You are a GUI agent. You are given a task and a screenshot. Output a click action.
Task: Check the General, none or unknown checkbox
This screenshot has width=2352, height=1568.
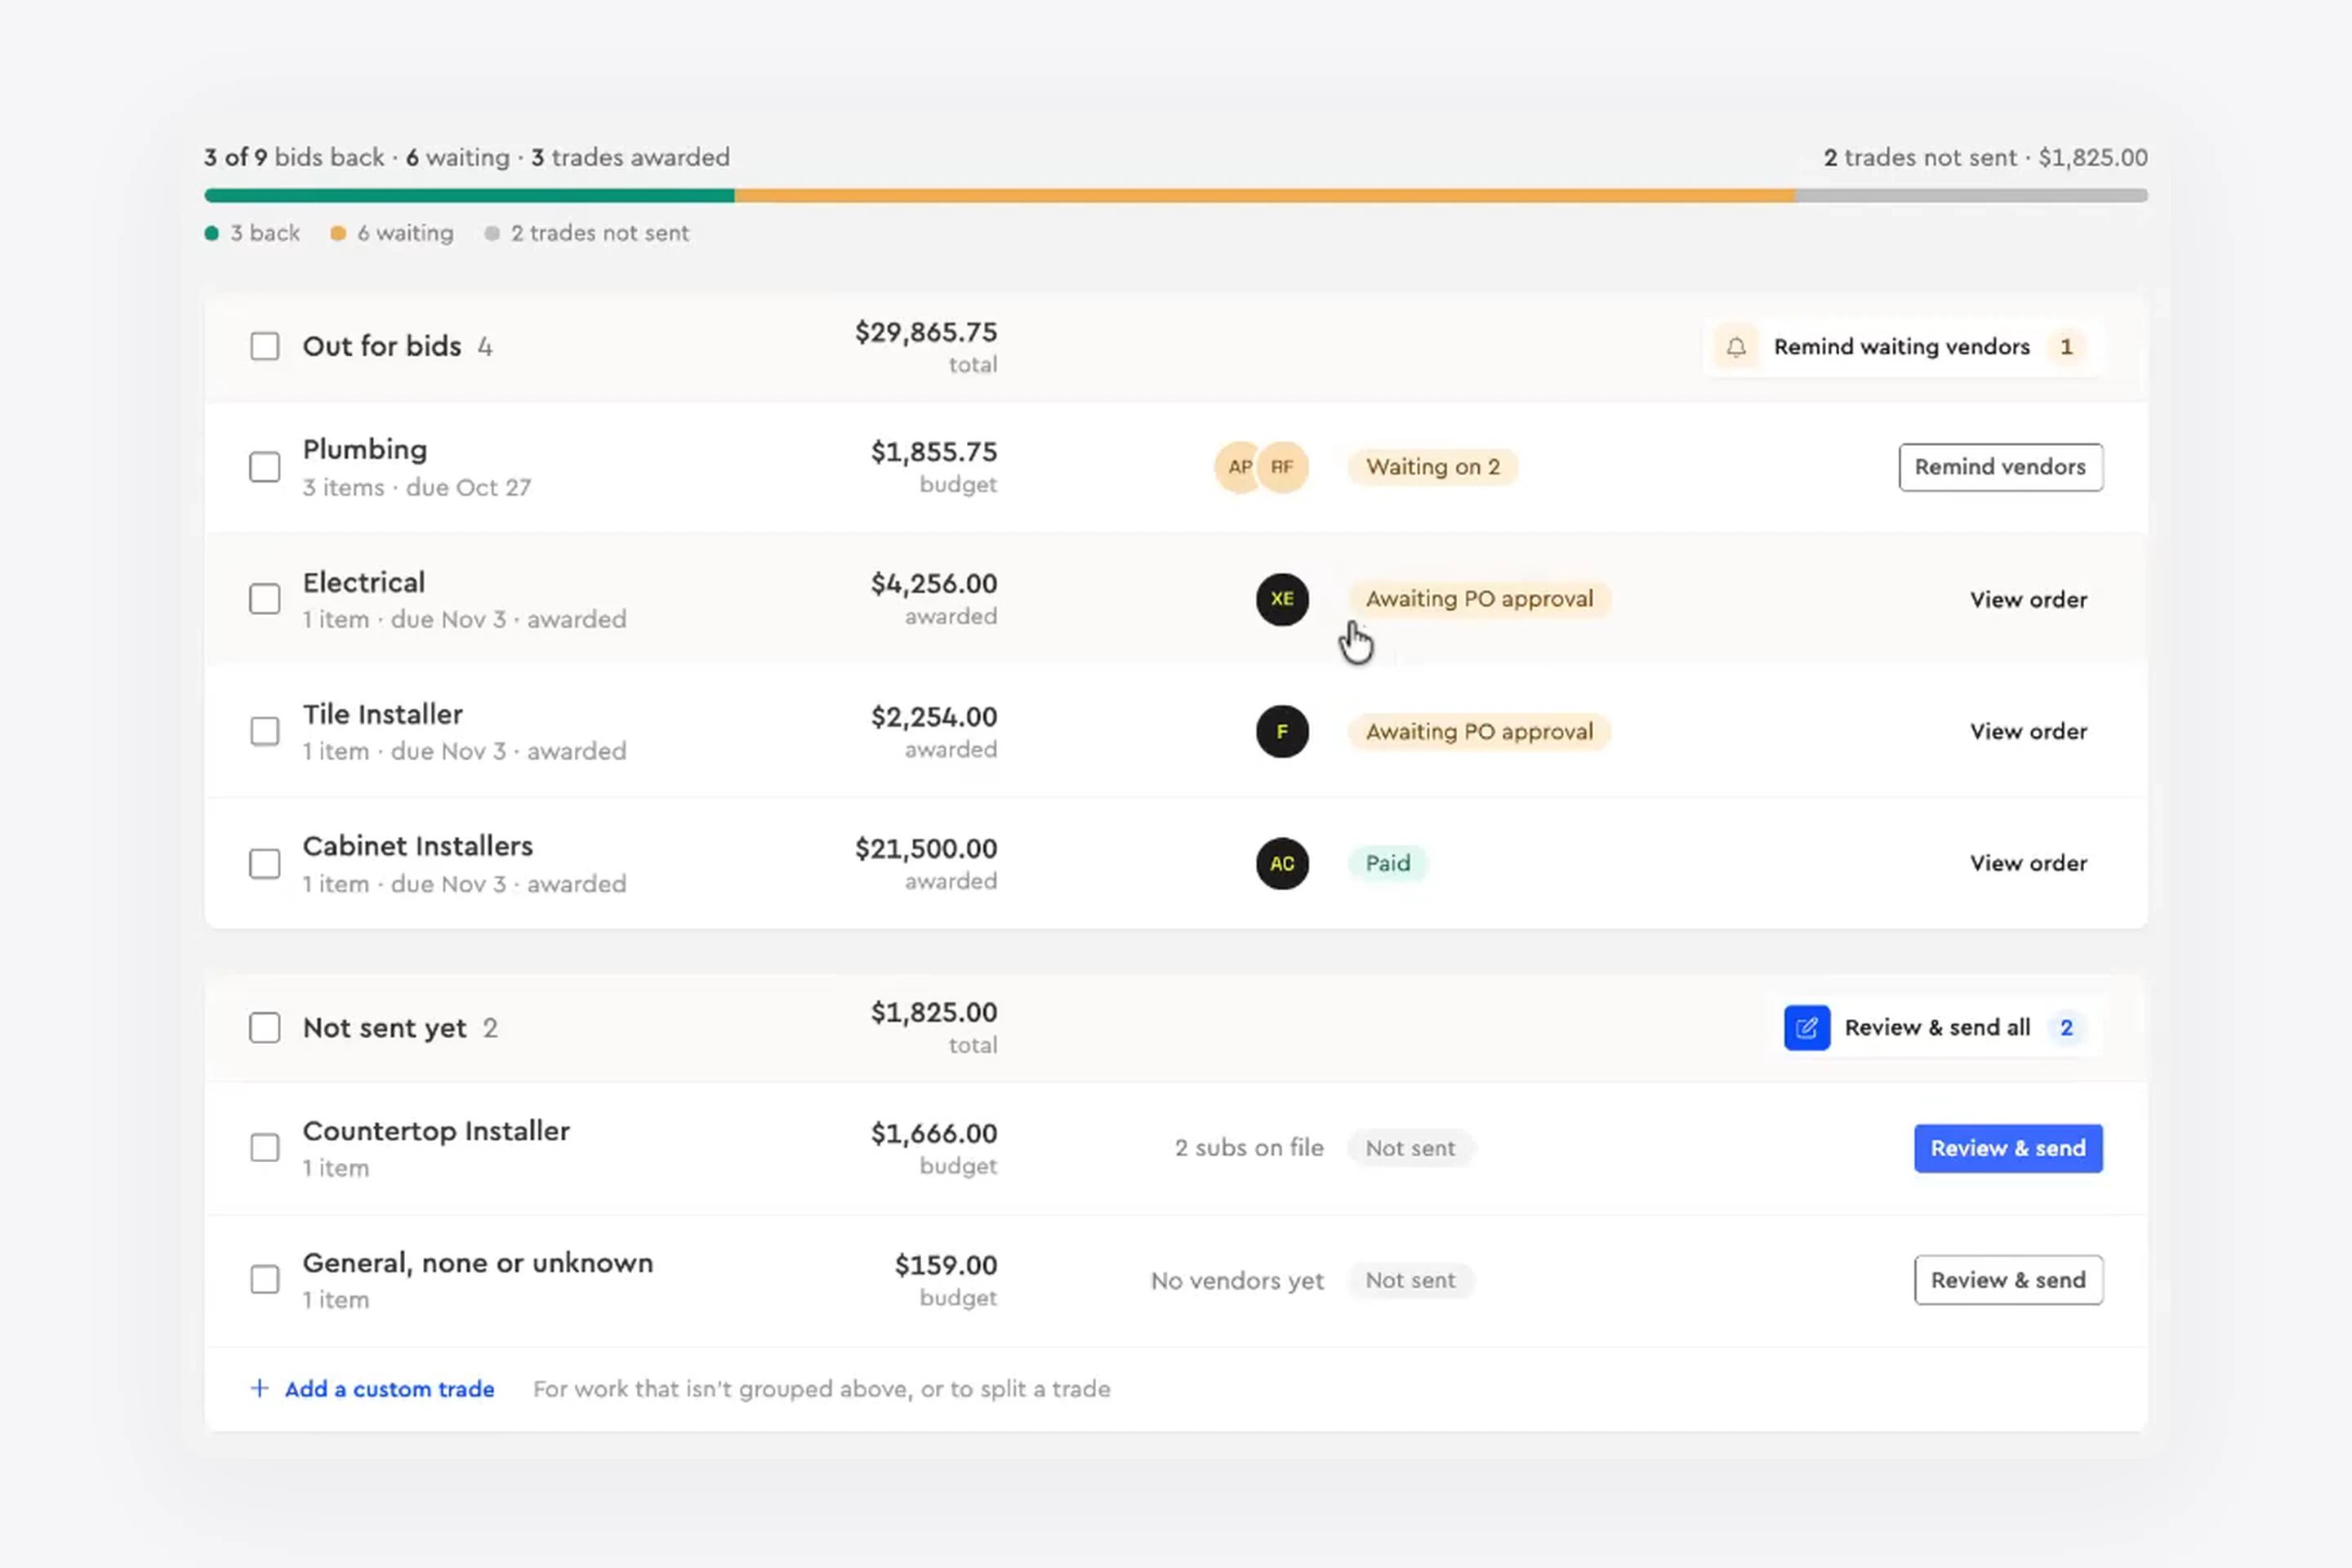pos(264,1280)
